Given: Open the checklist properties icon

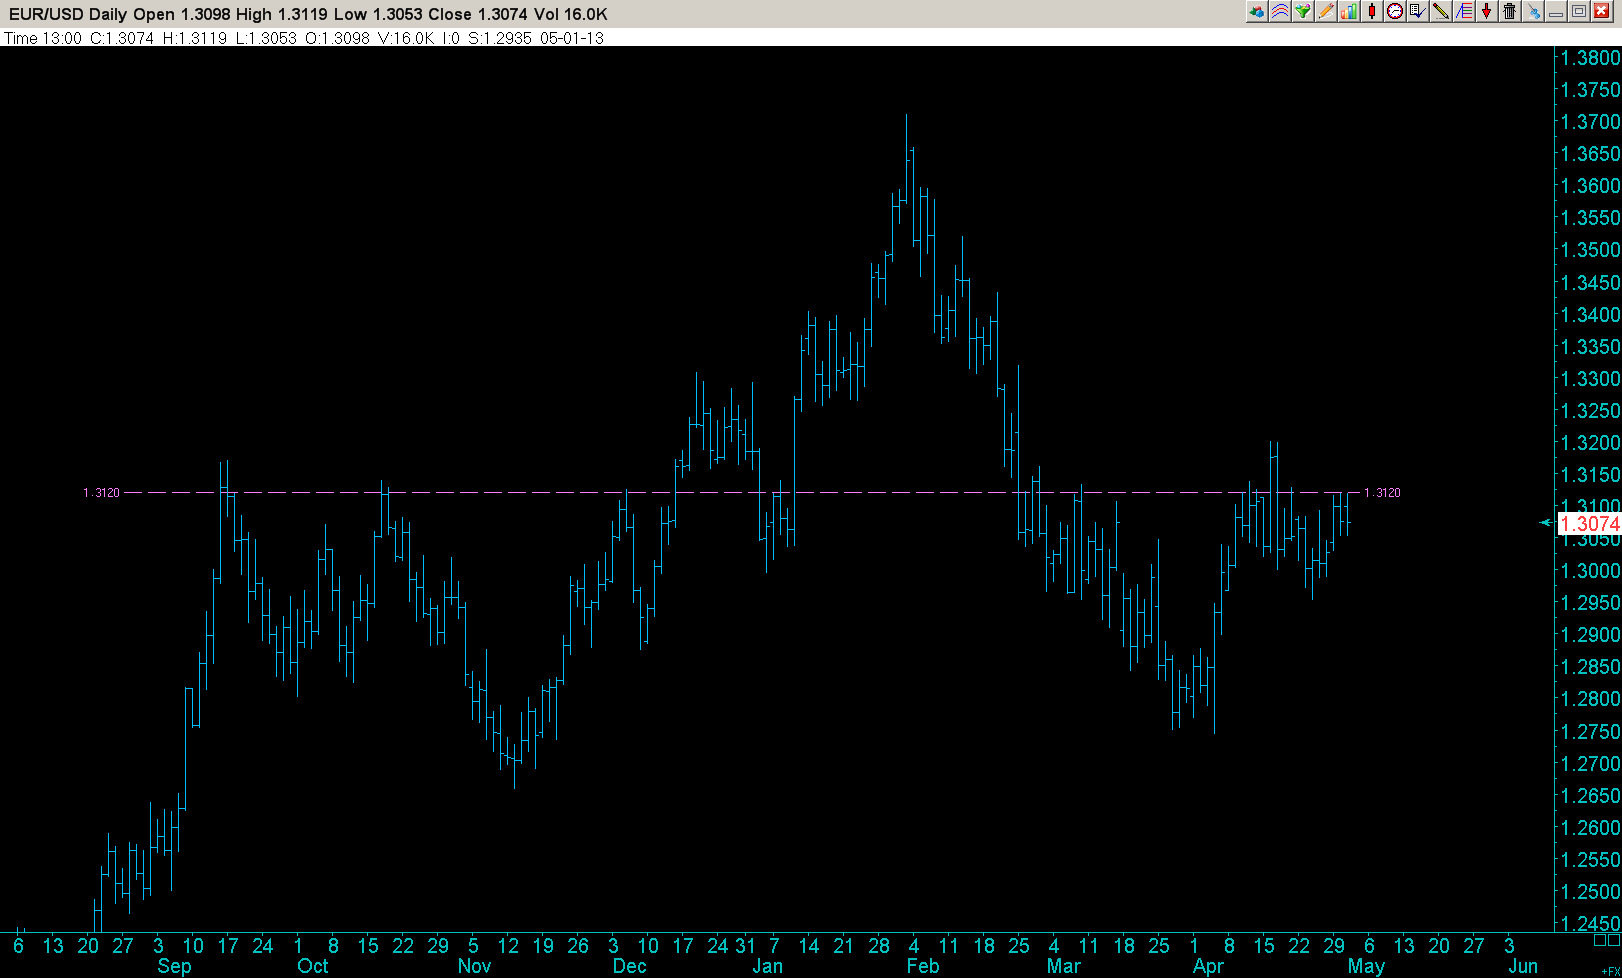Looking at the screenshot, I should pos(1417,12).
